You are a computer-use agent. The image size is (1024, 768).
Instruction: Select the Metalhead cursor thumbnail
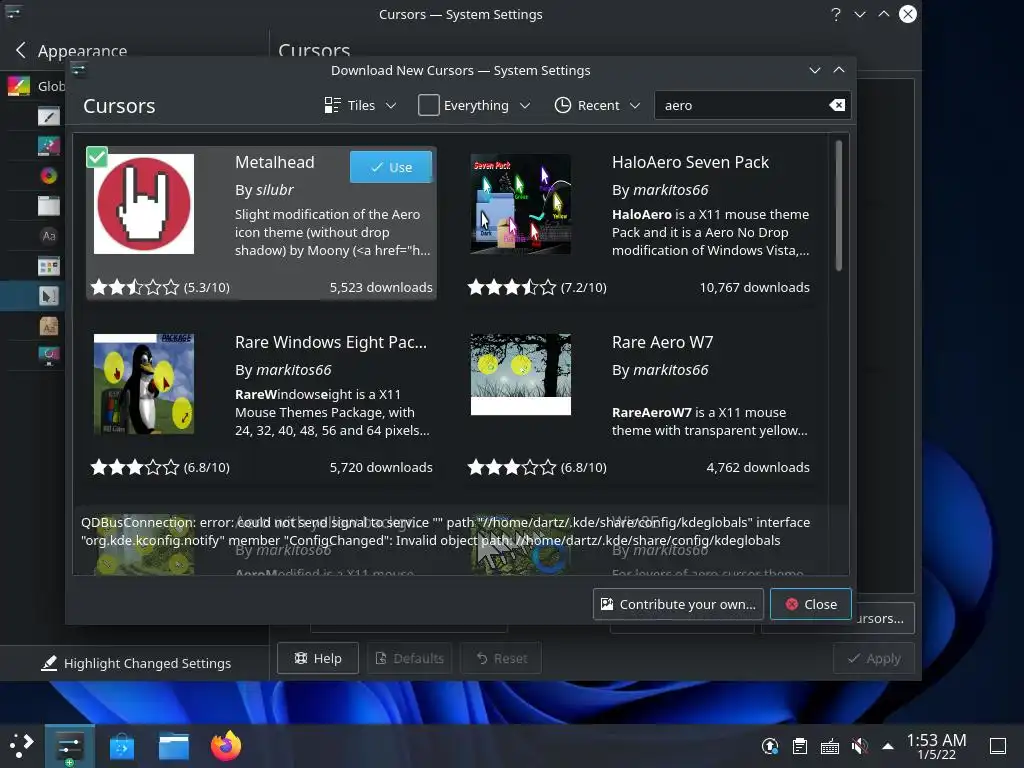click(144, 204)
